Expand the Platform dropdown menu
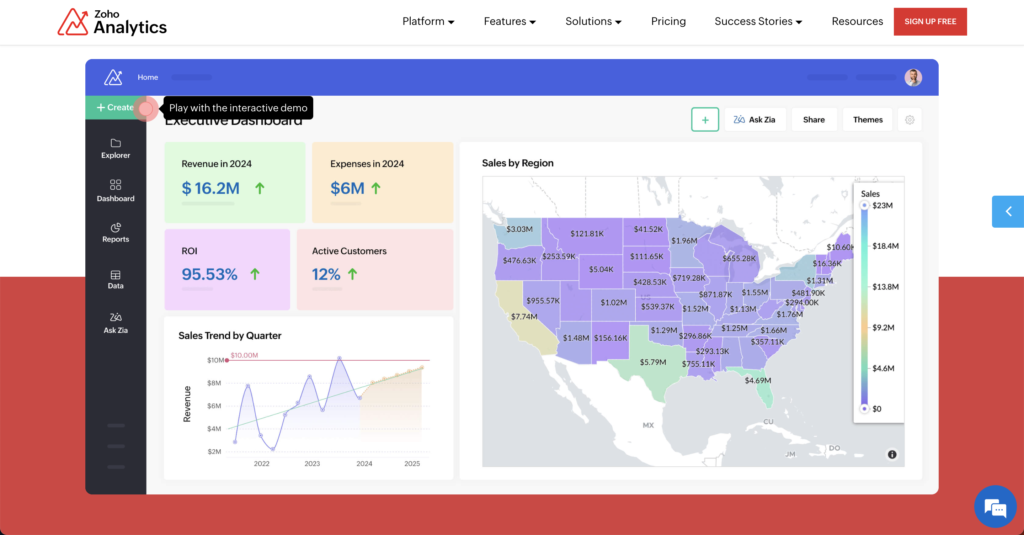1024x535 pixels. (x=428, y=21)
